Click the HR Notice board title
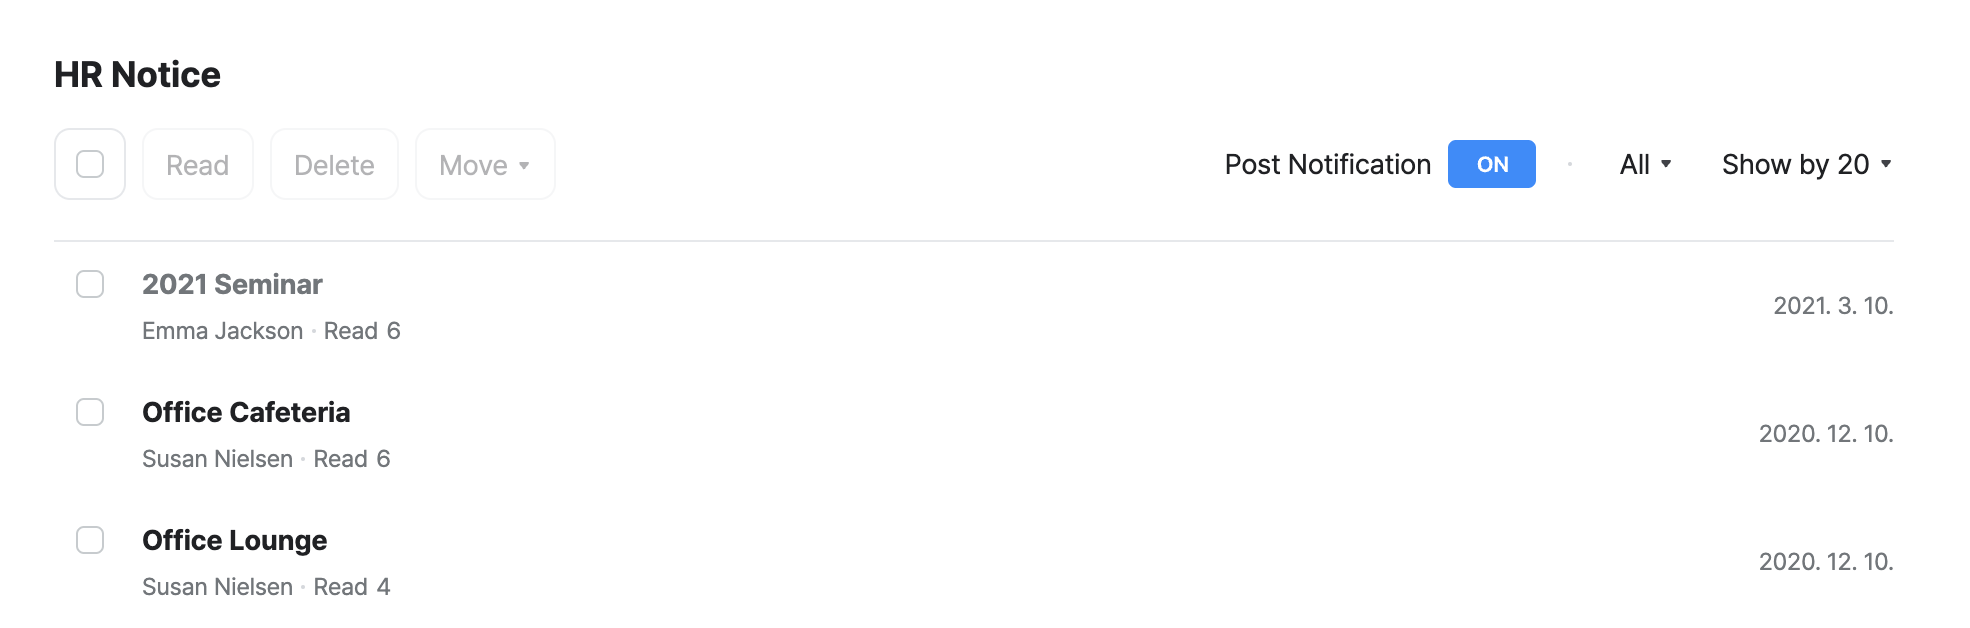This screenshot has width=1970, height=628. tap(137, 75)
